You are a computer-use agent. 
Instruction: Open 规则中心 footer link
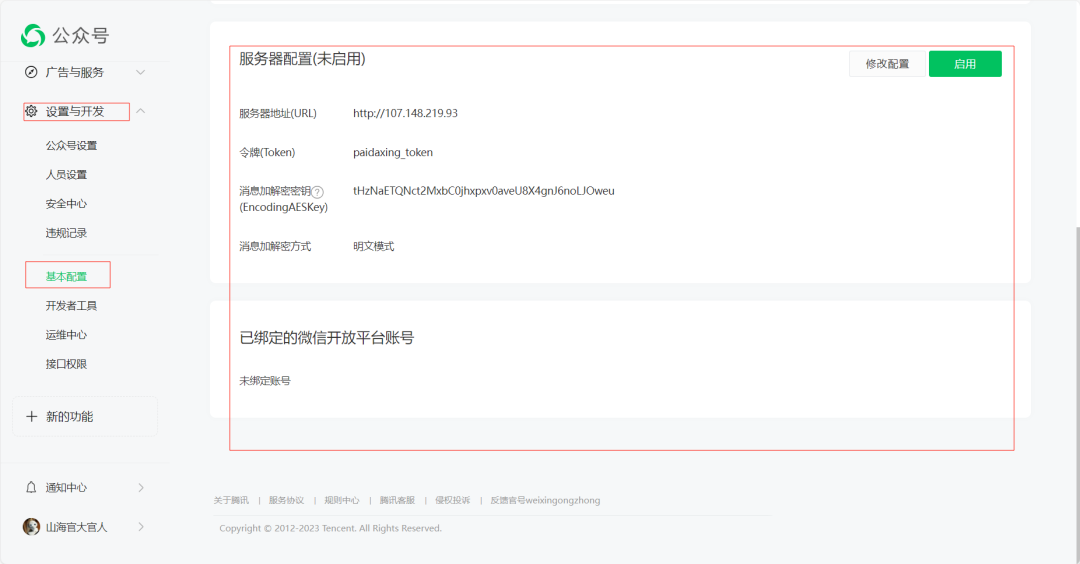[342, 501]
